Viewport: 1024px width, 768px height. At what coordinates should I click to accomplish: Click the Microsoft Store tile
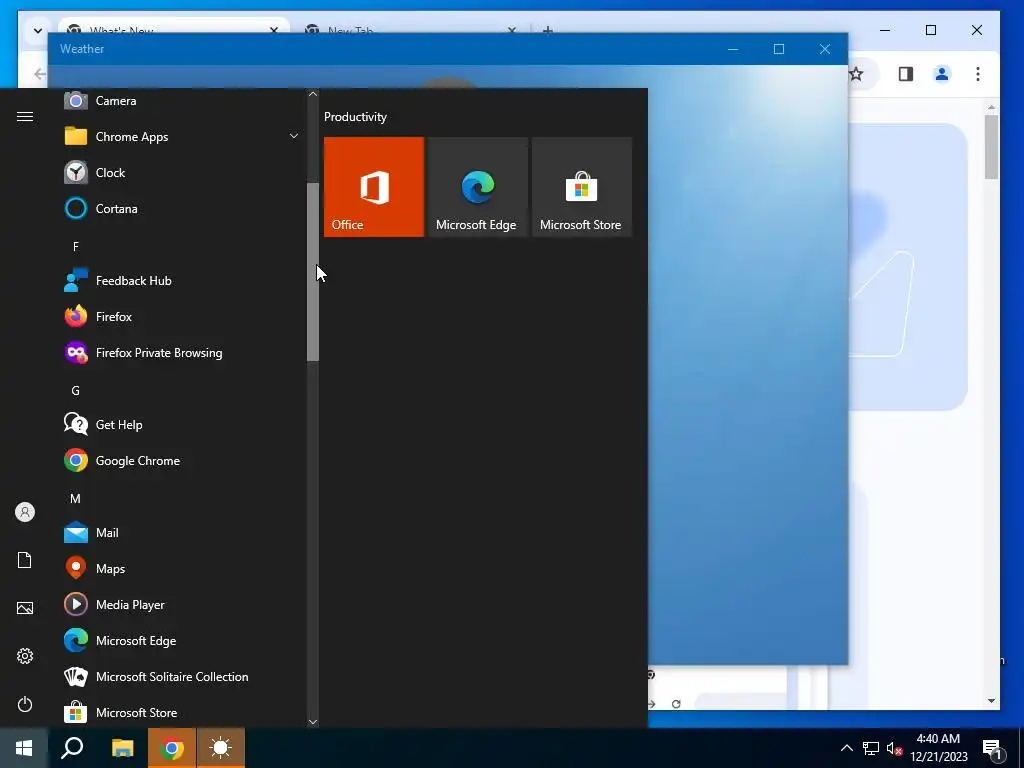(x=582, y=187)
